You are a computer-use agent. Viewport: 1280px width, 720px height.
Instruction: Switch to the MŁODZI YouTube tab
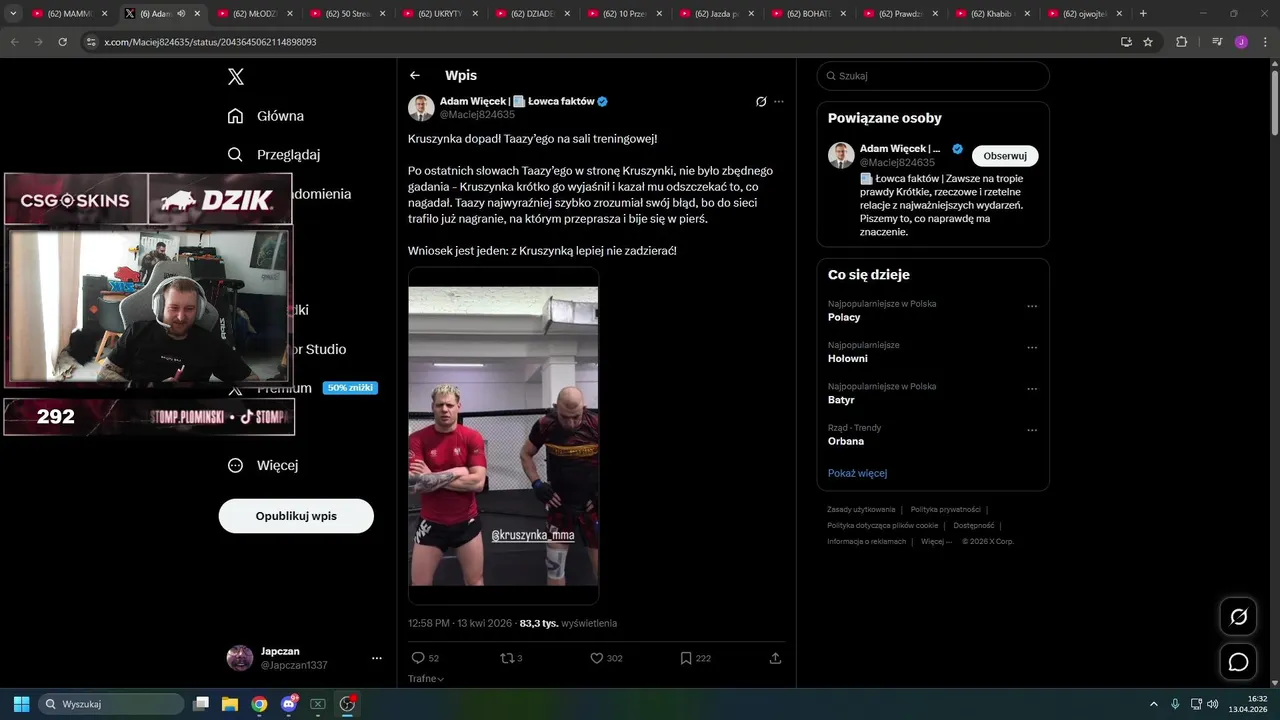coord(253,14)
